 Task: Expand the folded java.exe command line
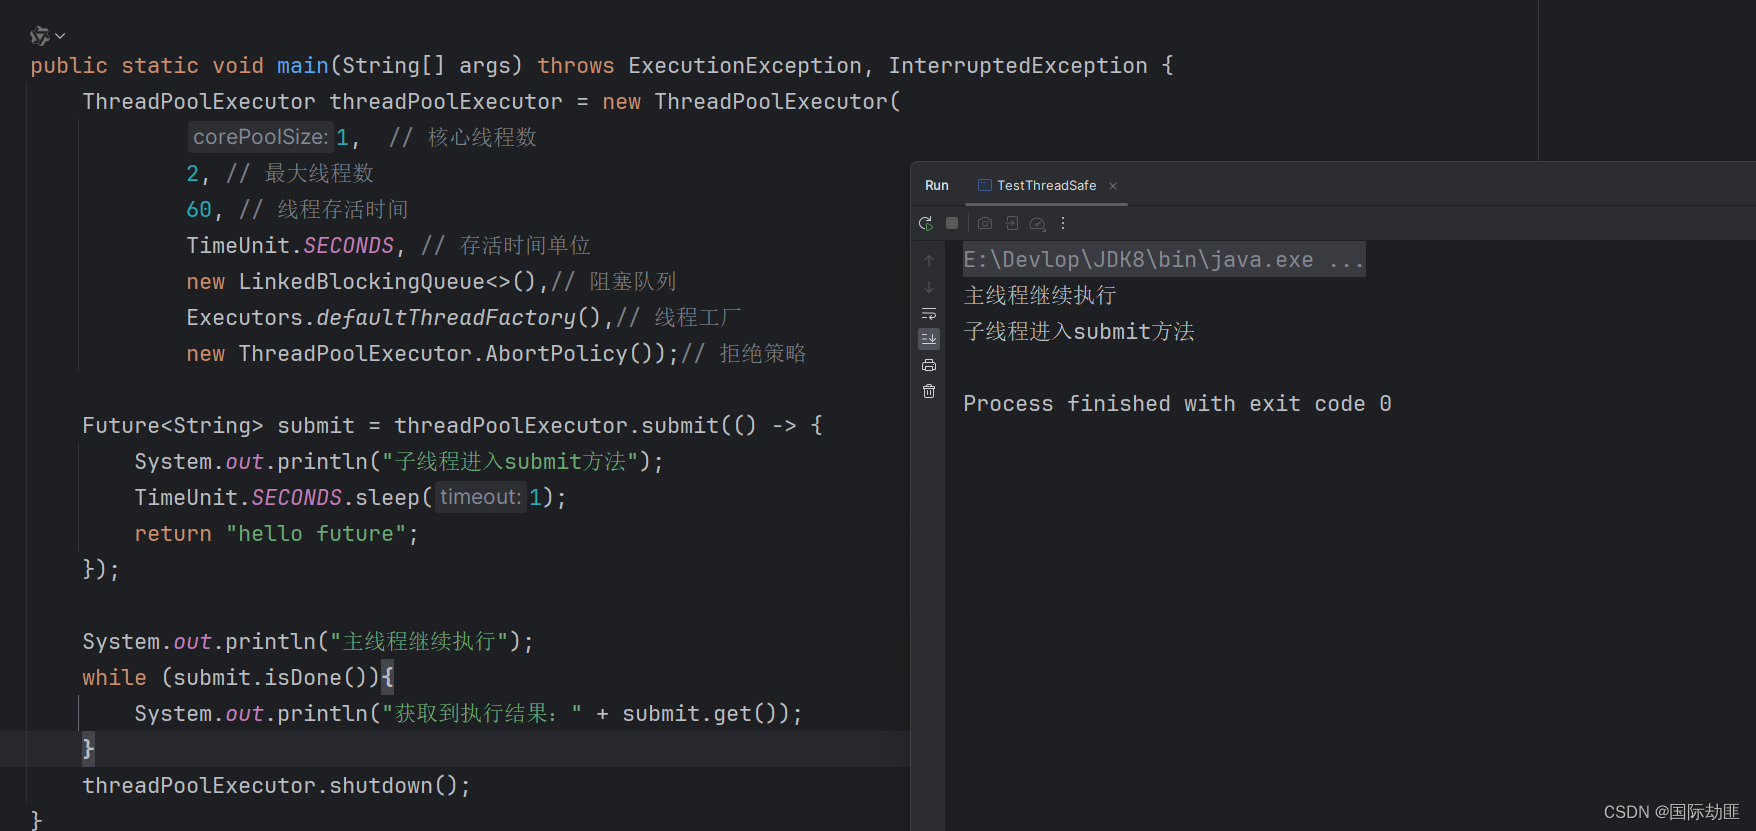(1164, 260)
